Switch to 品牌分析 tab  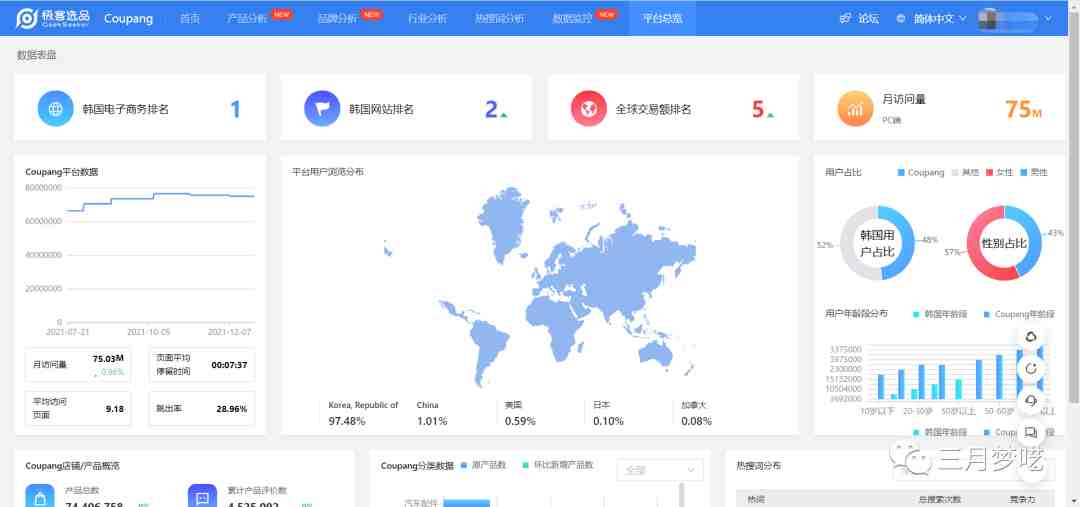(x=338, y=19)
